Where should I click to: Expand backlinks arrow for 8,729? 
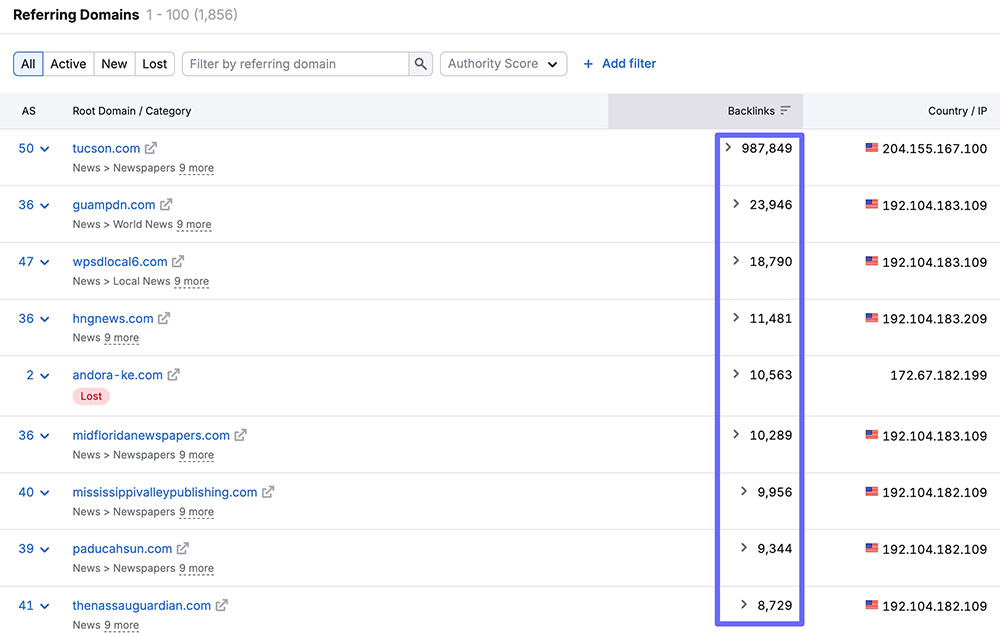click(x=744, y=604)
